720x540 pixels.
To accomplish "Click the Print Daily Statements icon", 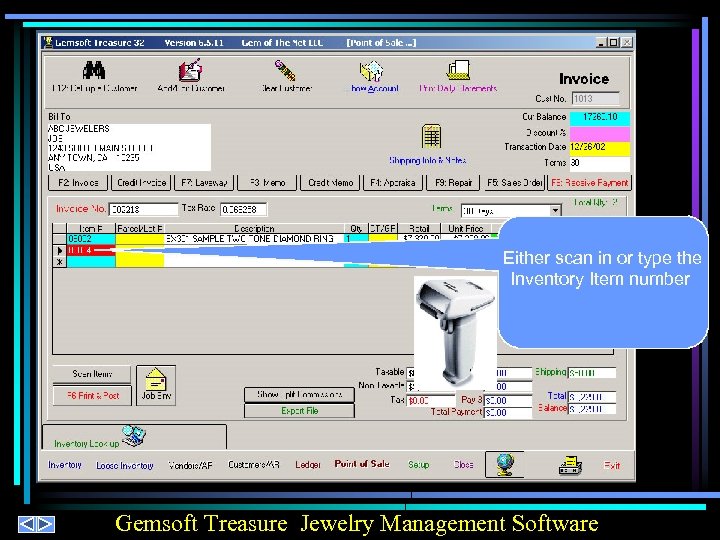I will (x=458, y=70).
